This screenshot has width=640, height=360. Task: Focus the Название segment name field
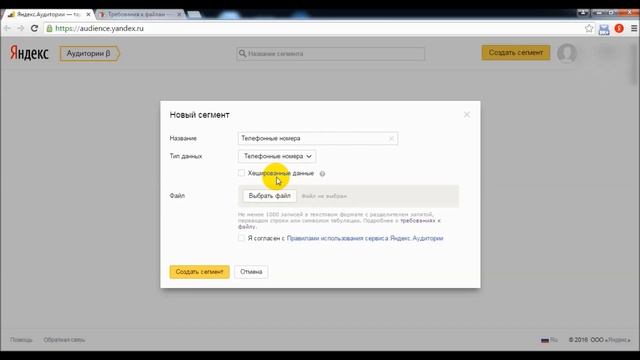click(x=318, y=138)
